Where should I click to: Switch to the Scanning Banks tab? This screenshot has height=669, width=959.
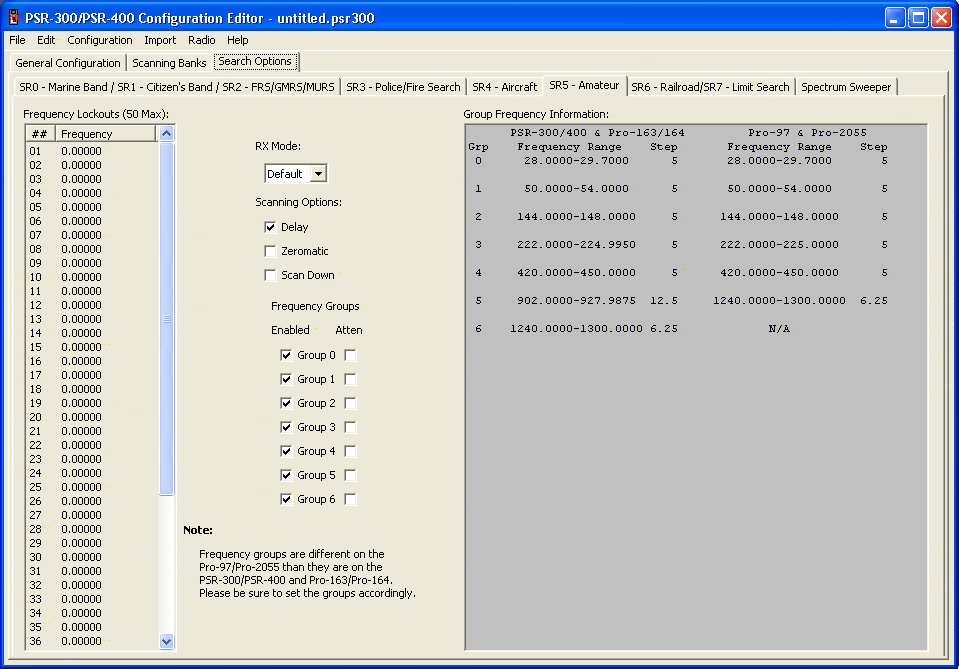[169, 63]
